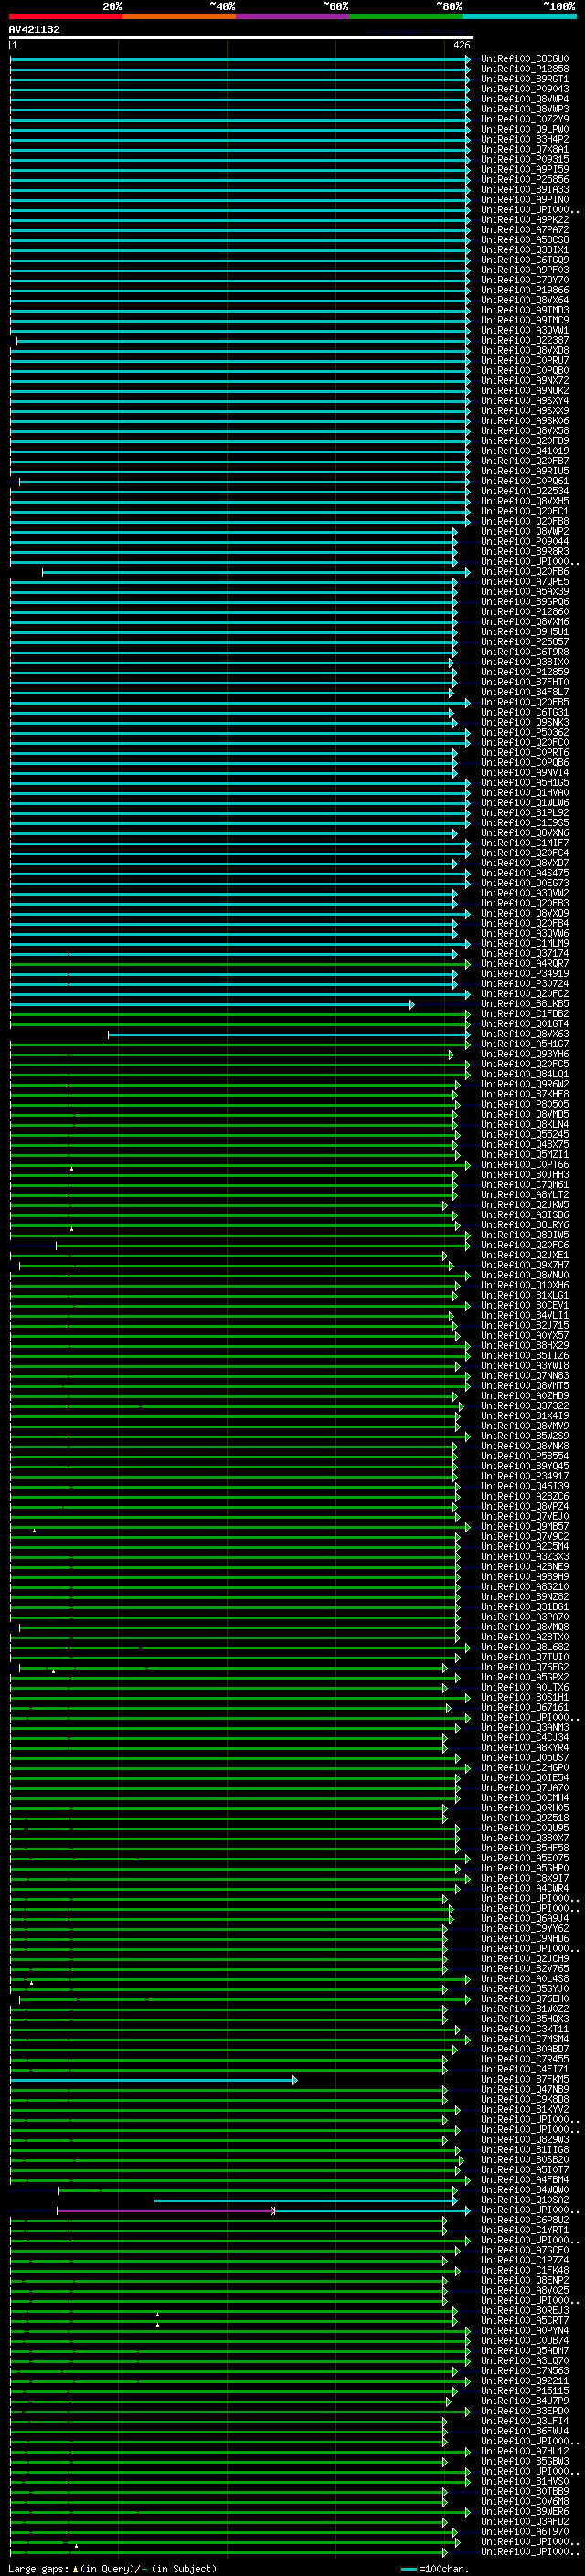585x2576 pixels.
Task: Select UniRef100_Q8L682 label
Action: [525, 1647]
